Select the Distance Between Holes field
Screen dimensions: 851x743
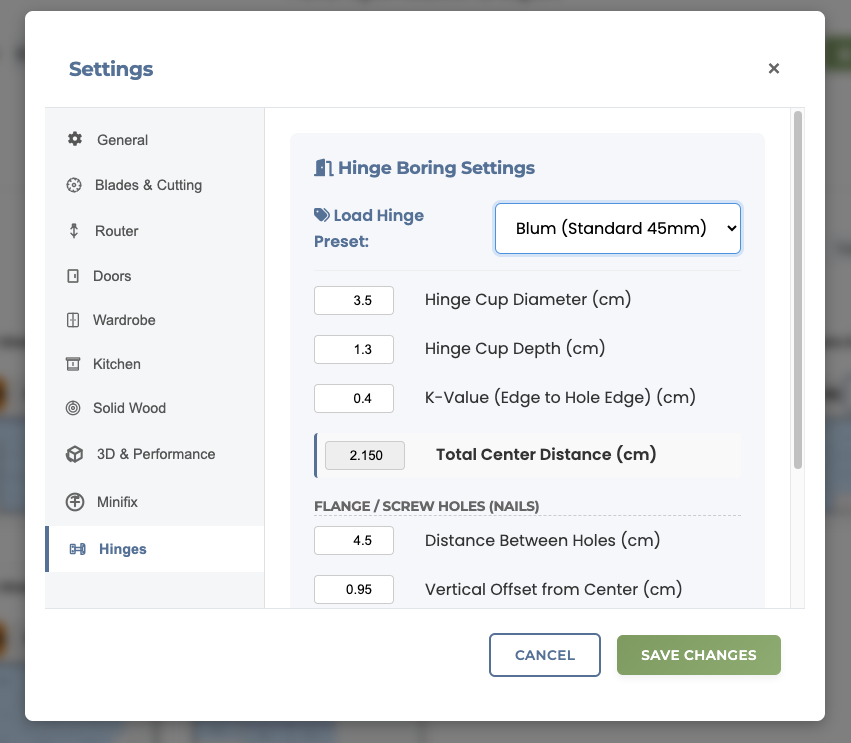pos(354,540)
